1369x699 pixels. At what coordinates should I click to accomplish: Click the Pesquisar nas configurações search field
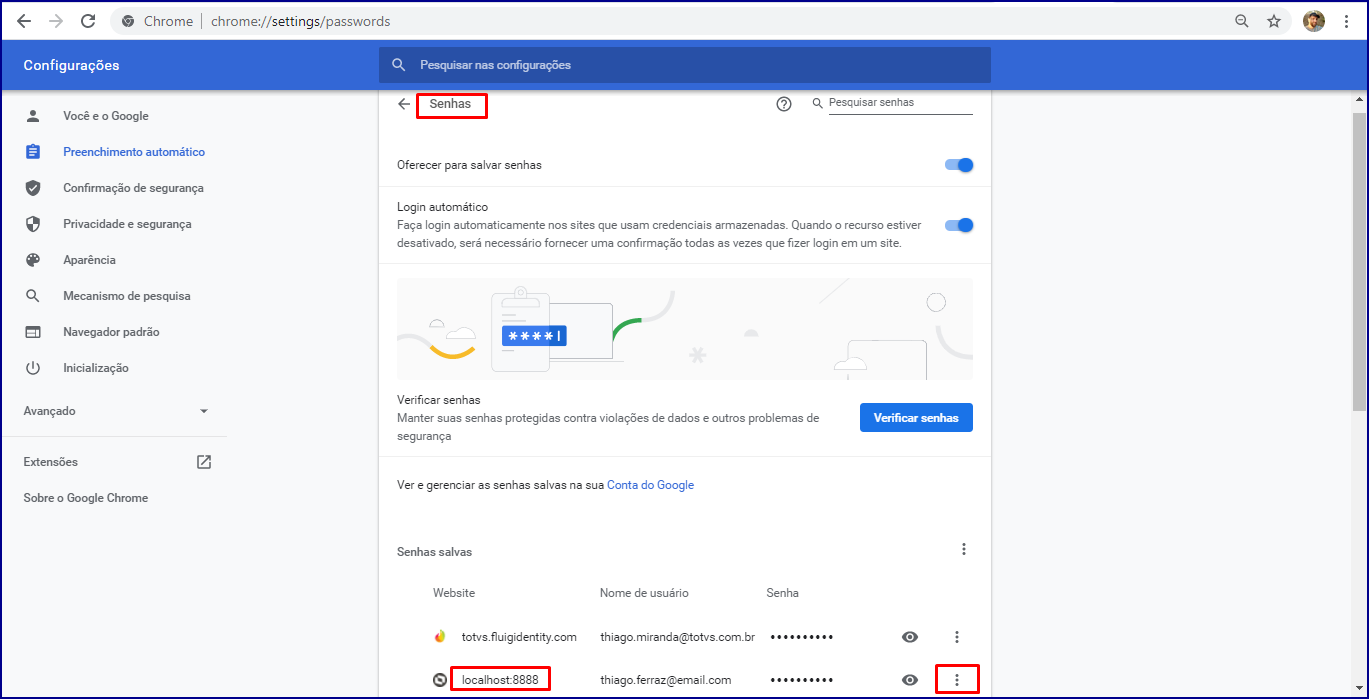(x=685, y=65)
